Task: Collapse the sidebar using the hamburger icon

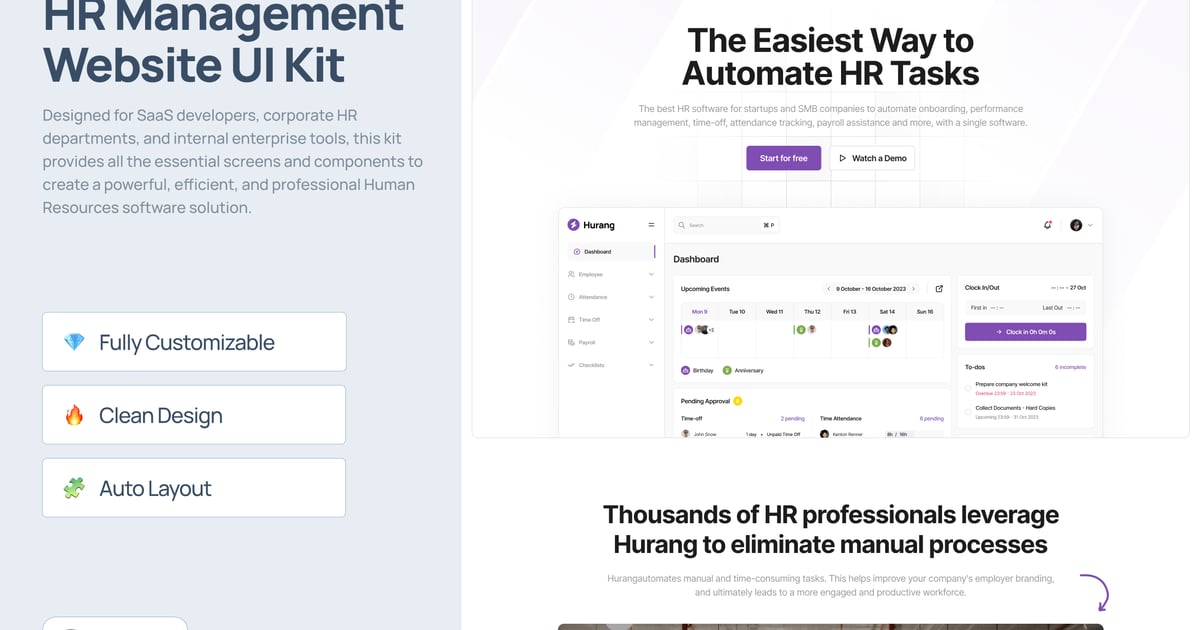Action: [650, 225]
